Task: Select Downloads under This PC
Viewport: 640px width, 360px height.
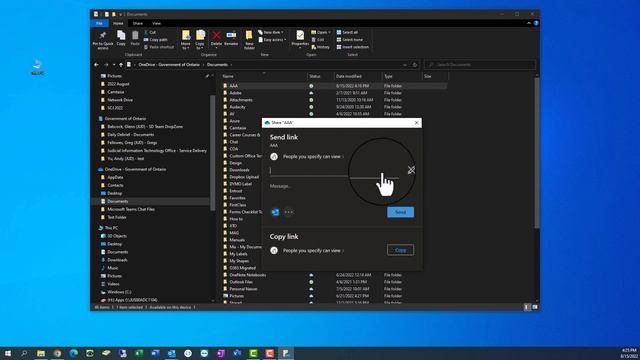Action: (x=117, y=260)
